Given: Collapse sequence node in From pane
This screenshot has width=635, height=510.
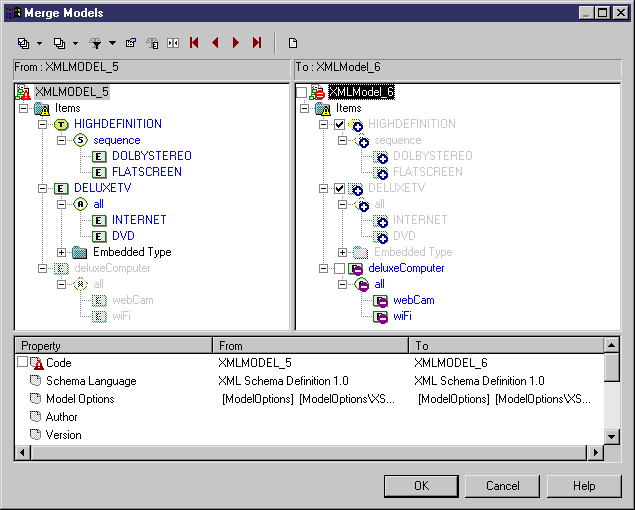Looking at the screenshot, I should click(62, 141).
